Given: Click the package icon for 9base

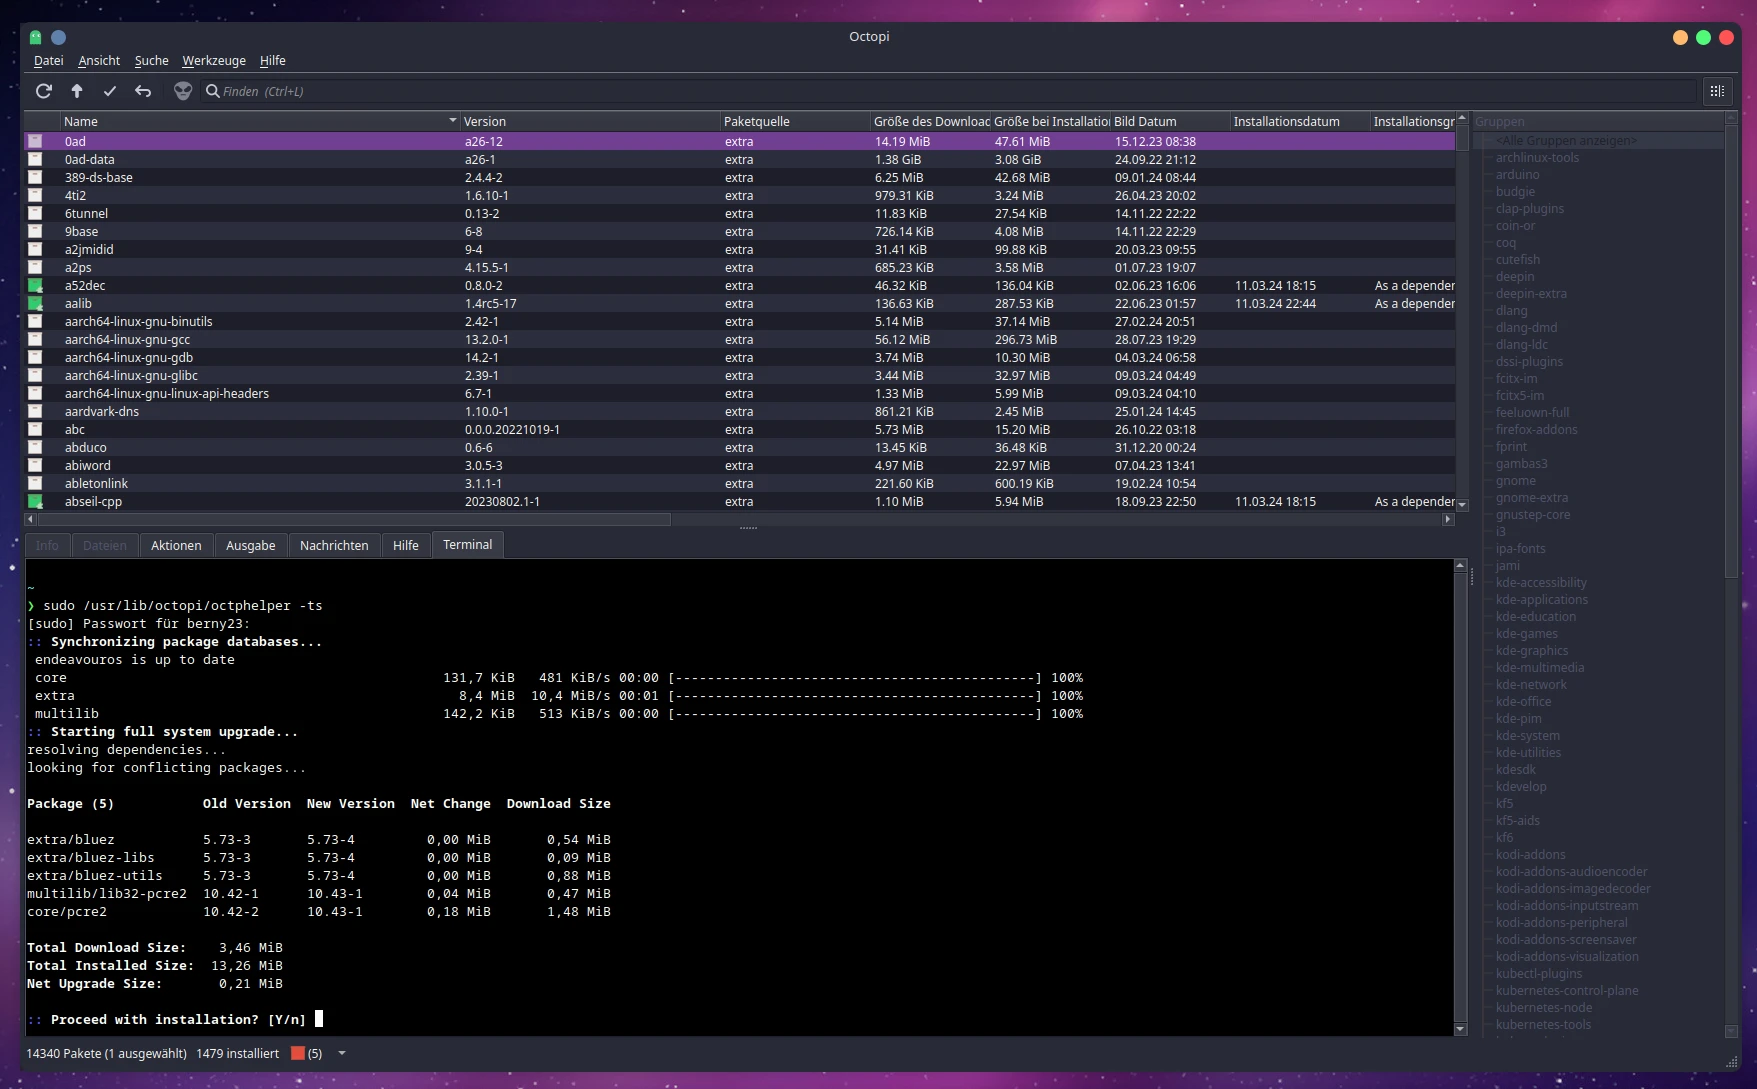Looking at the screenshot, I should [35, 232].
